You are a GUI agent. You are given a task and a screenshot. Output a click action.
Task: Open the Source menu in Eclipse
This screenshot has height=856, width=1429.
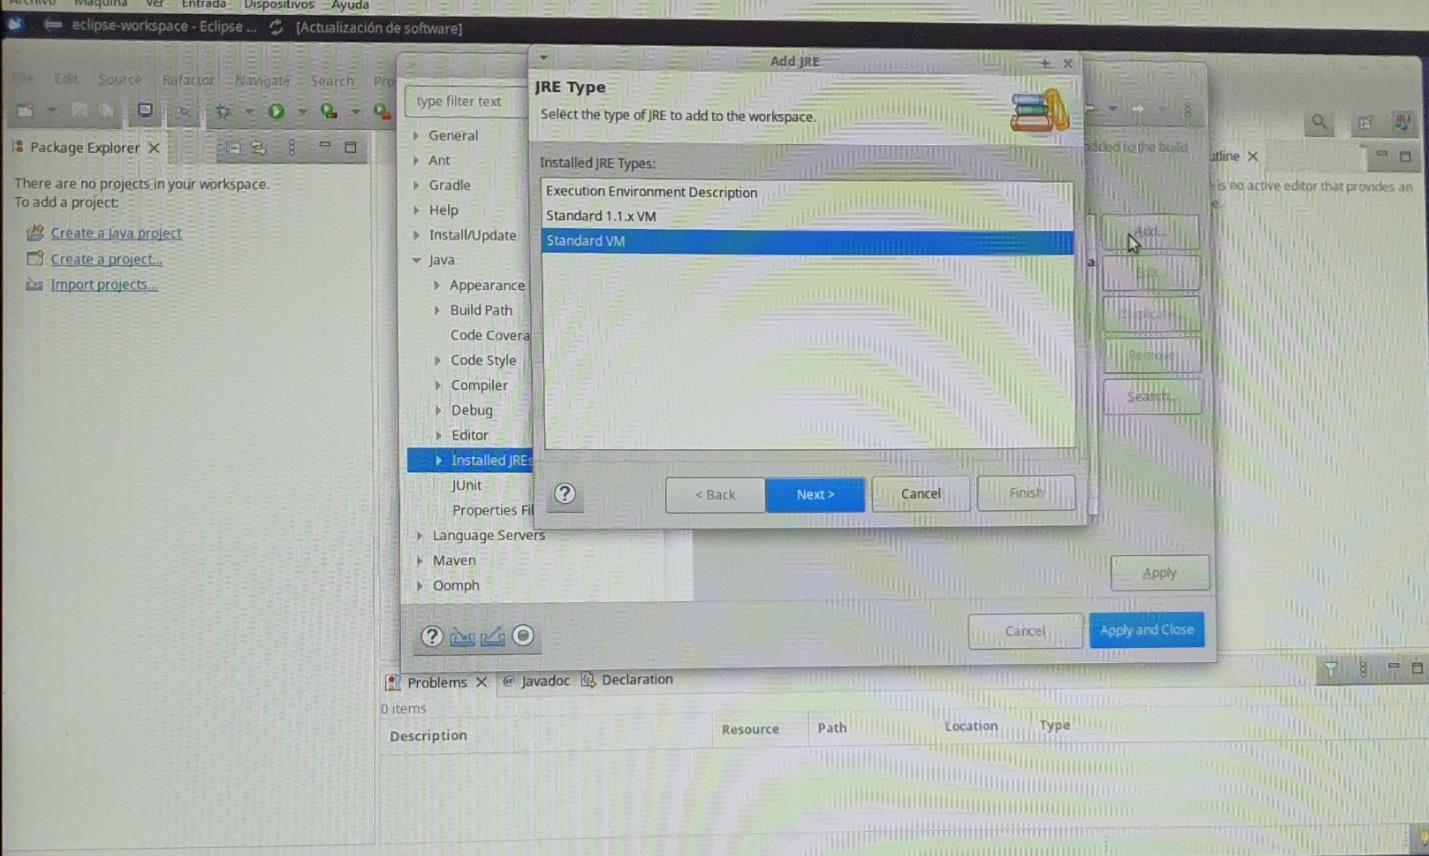[x=120, y=79]
